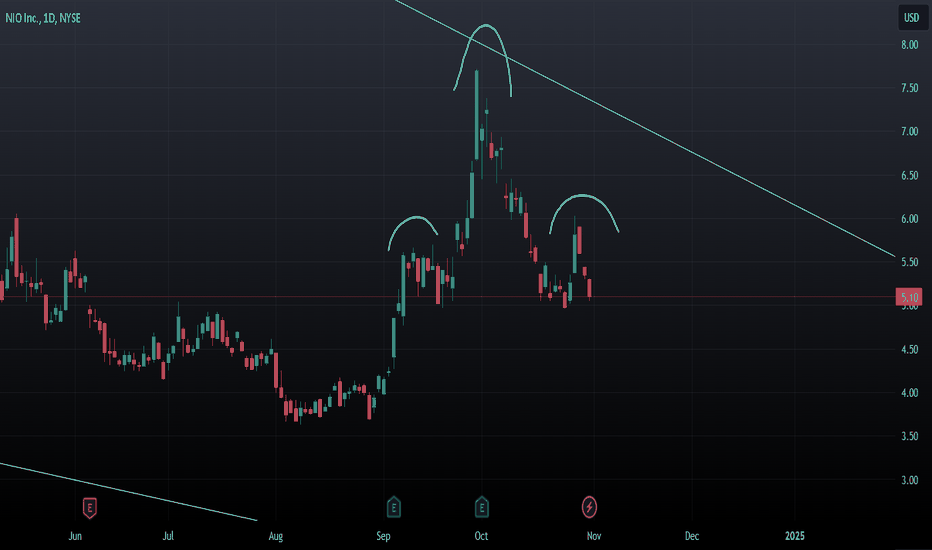Viewport: 932px width, 550px height.
Task: Select the 5.50 price axis label
Action: 909,262
